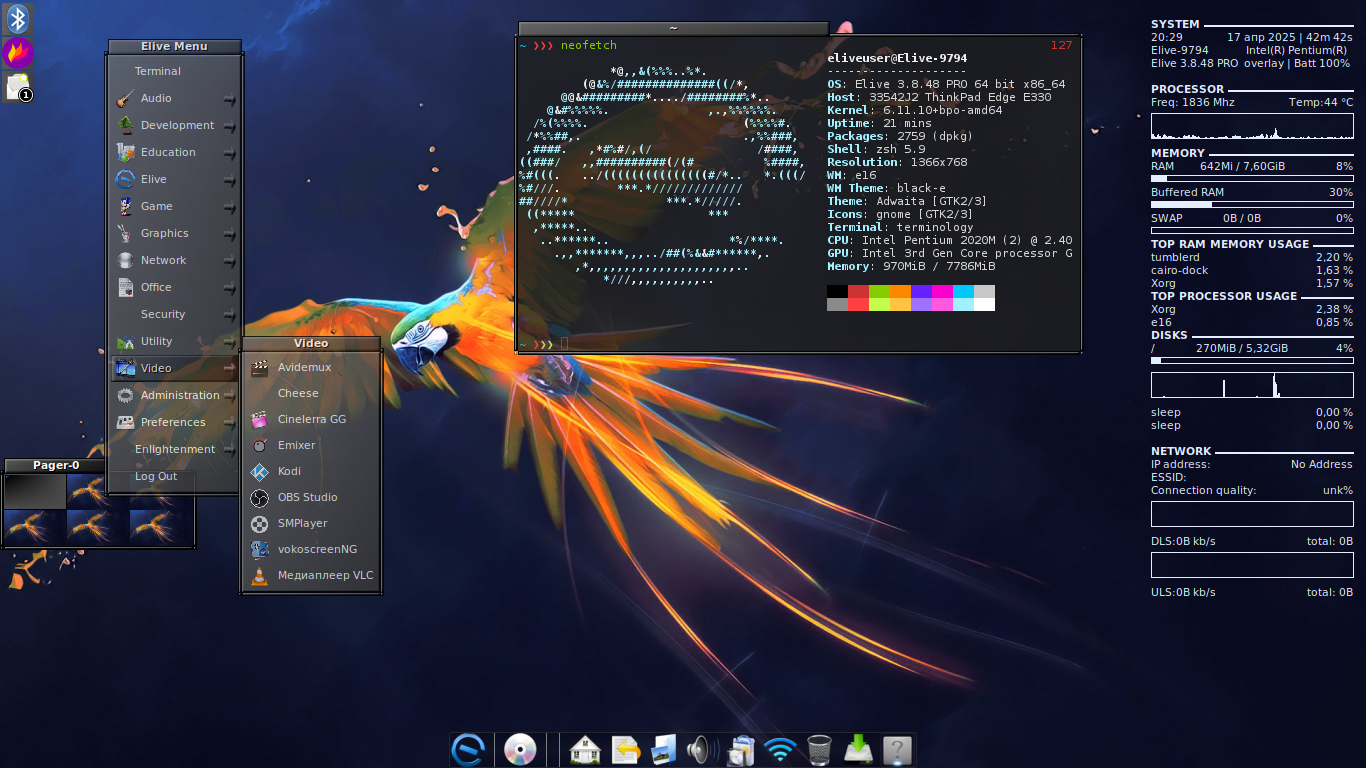Expand the Education submenu arrow
This screenshot has height=768, width=1366.
click(x=229, y=153)
